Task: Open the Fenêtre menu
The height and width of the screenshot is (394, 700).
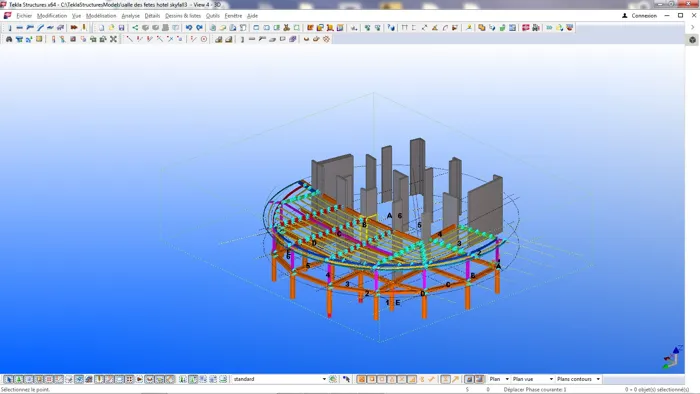Action: click(233, 16)
